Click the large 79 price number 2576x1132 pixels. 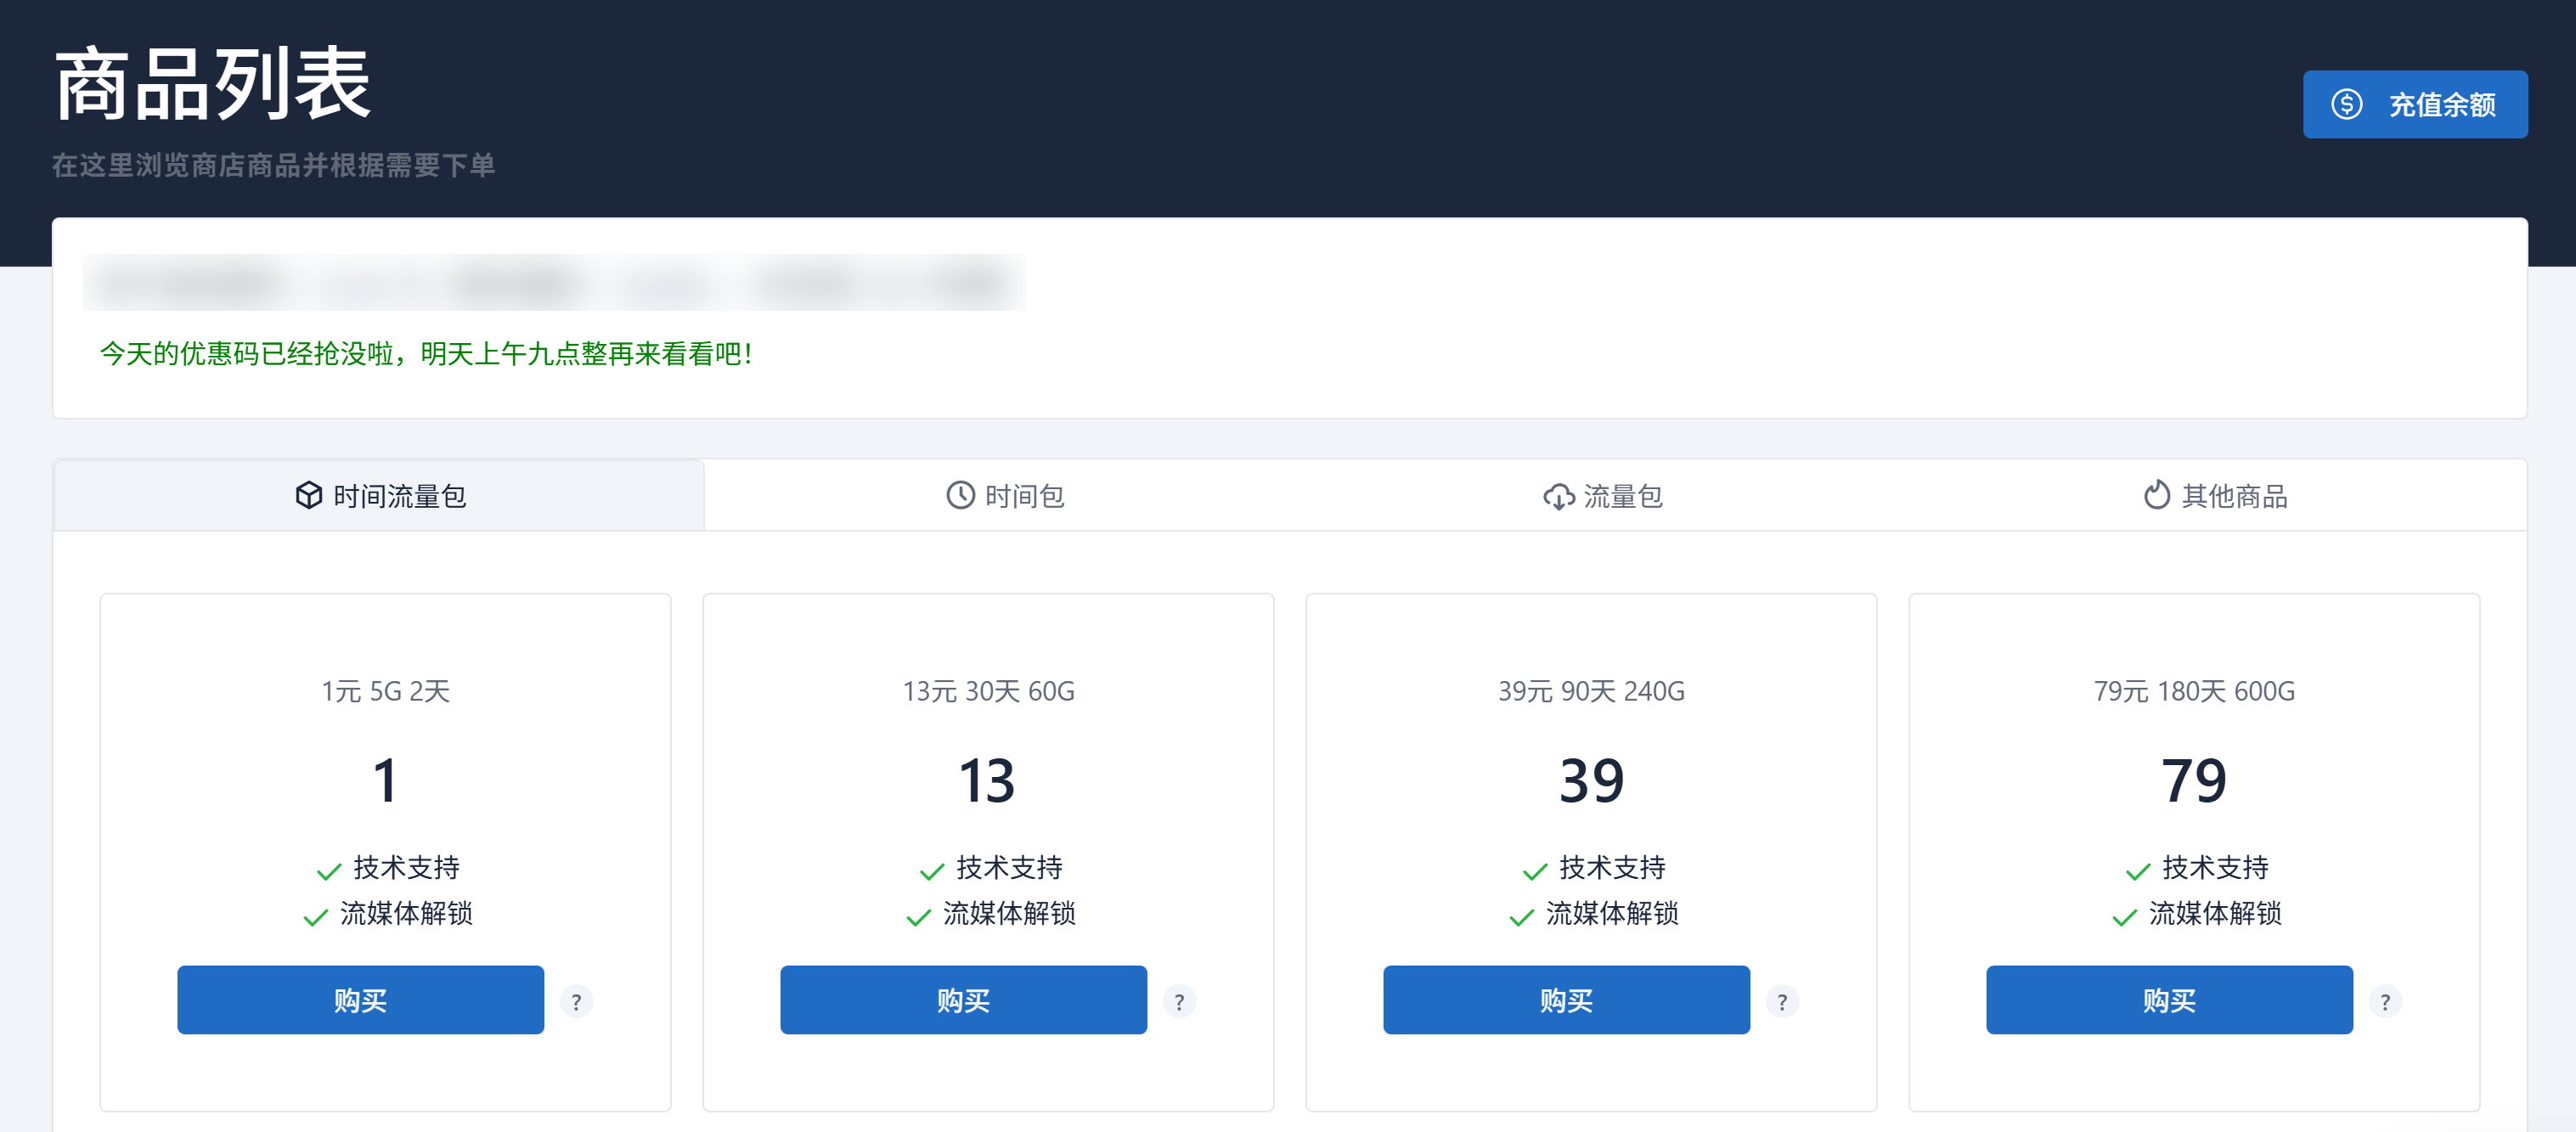point(2193,781)
